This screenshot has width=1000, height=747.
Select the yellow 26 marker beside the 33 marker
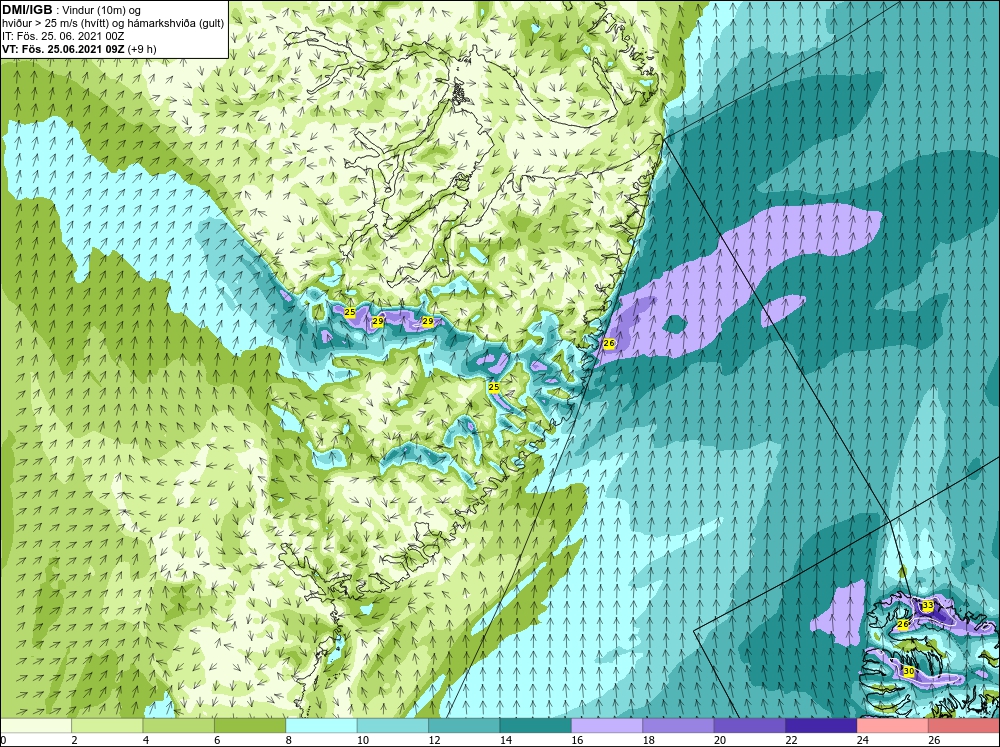[902, 624]
